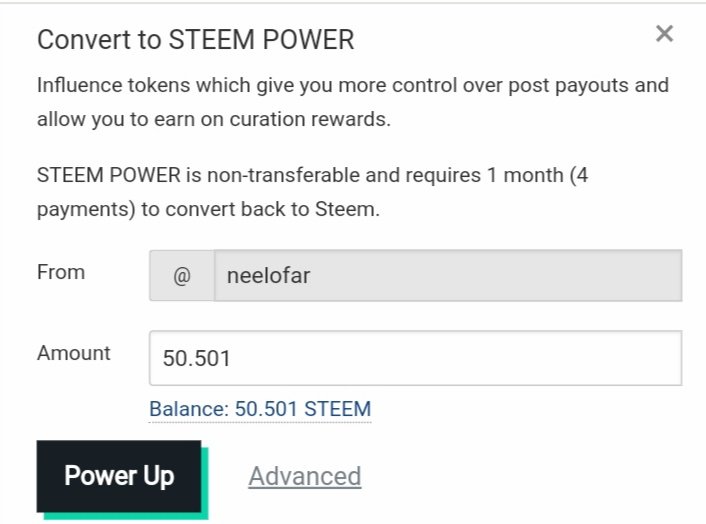This screenshot has height=524, width=706.
Task: Open the Advanced options link
Action: click(x=304, y=476)
